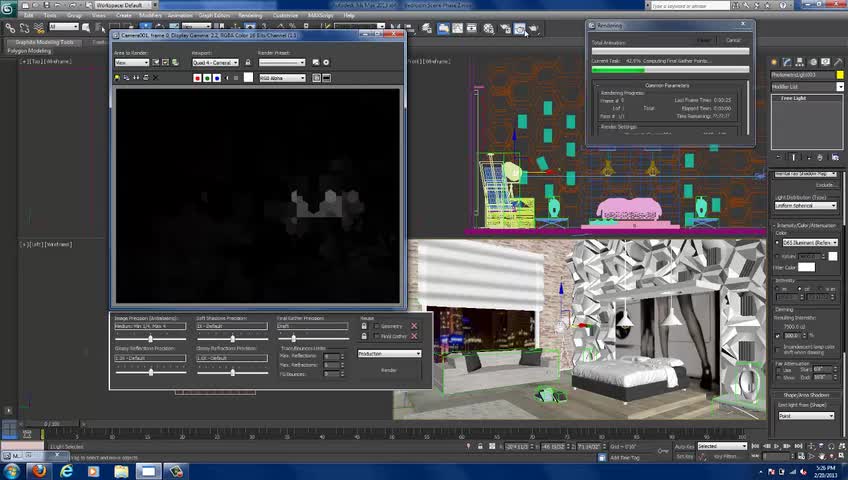
Task: Enable the red channel in render window
Action: [x=197, y=78]
